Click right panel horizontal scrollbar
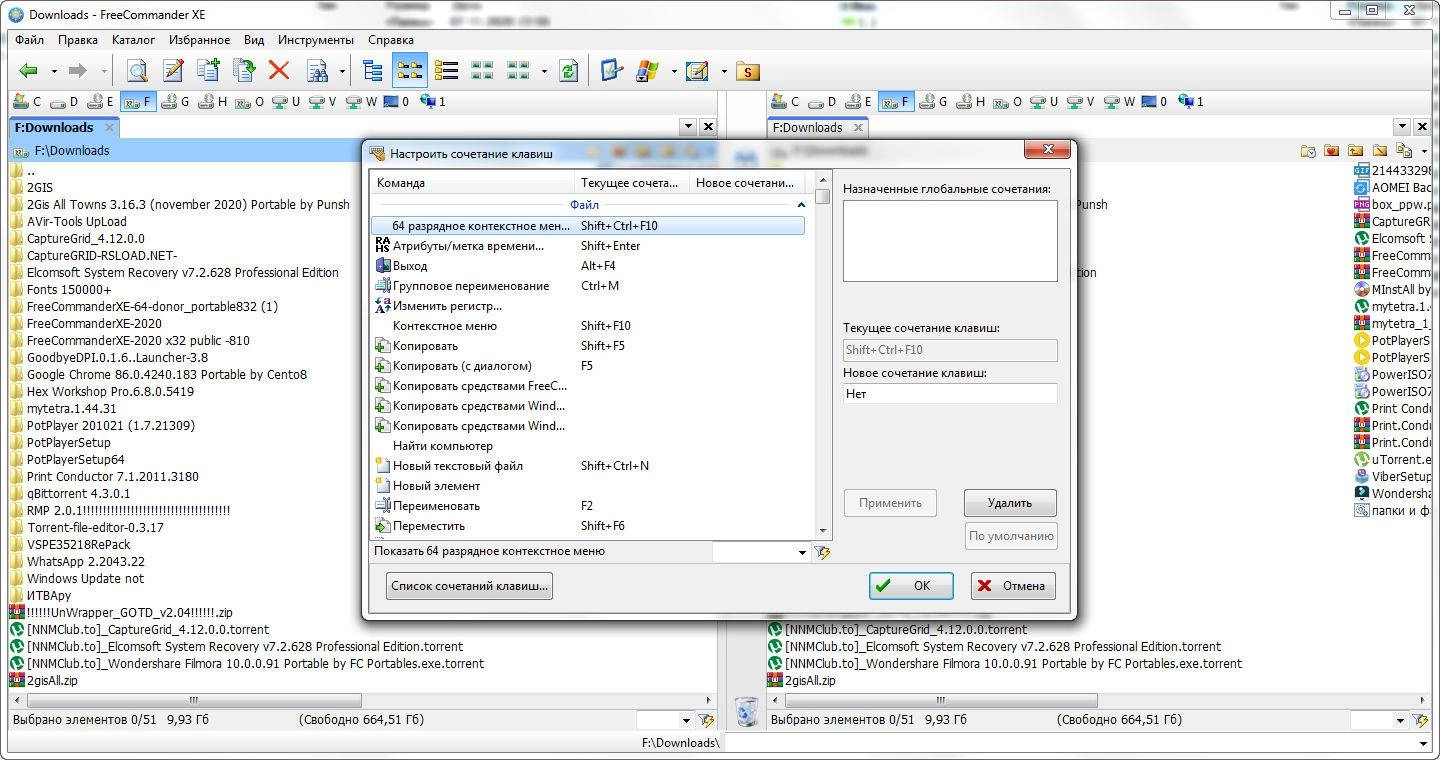Screen dimensions: 1440x760 (1101, 701)
